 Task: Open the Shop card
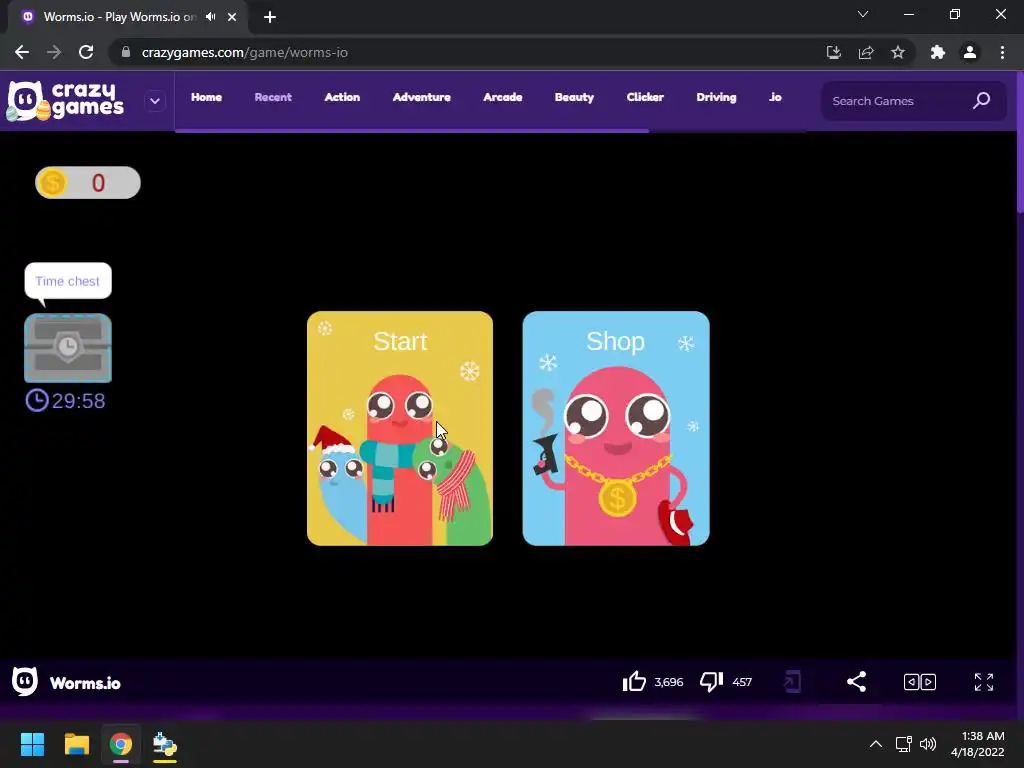pyautogui.click(x=616, y=428)
